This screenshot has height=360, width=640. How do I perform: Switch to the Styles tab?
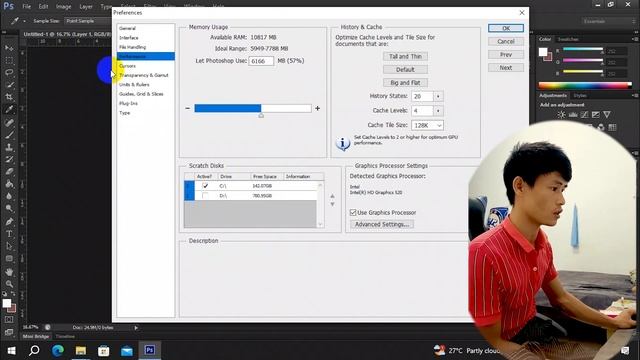(580, 96)
